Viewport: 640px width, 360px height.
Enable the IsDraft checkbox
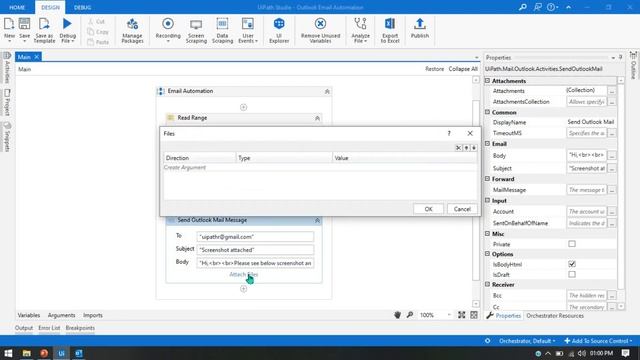tap(572, 274)
